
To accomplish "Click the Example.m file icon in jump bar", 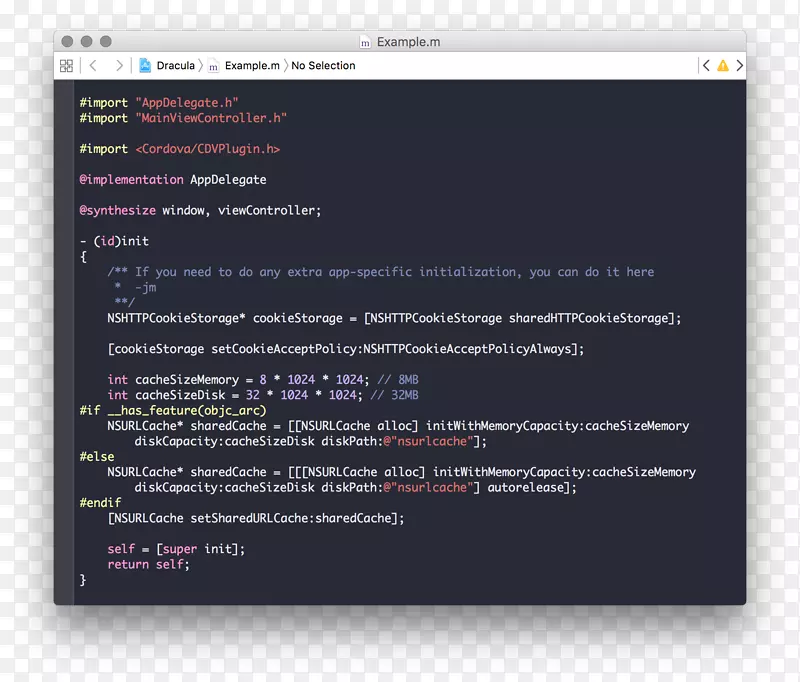I will 213,66.
